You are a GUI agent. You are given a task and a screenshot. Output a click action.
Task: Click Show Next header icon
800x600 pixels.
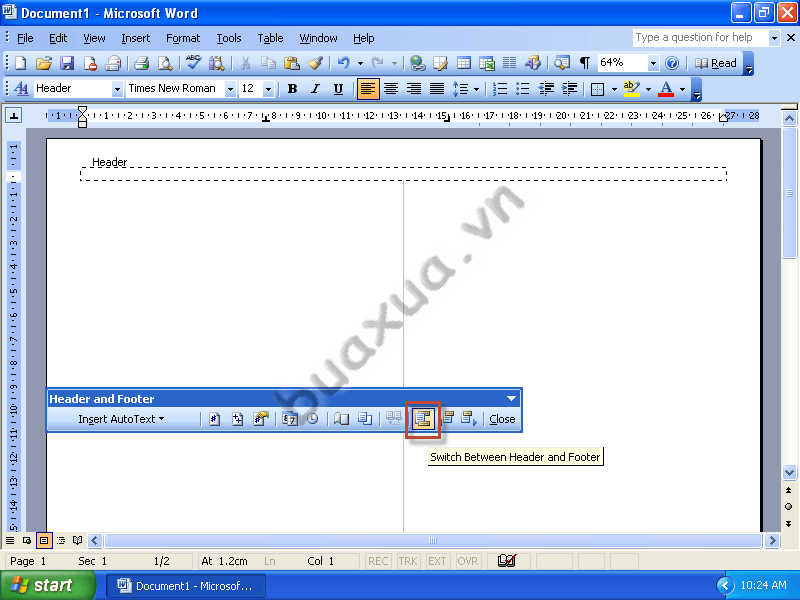(x=468, y=419)
